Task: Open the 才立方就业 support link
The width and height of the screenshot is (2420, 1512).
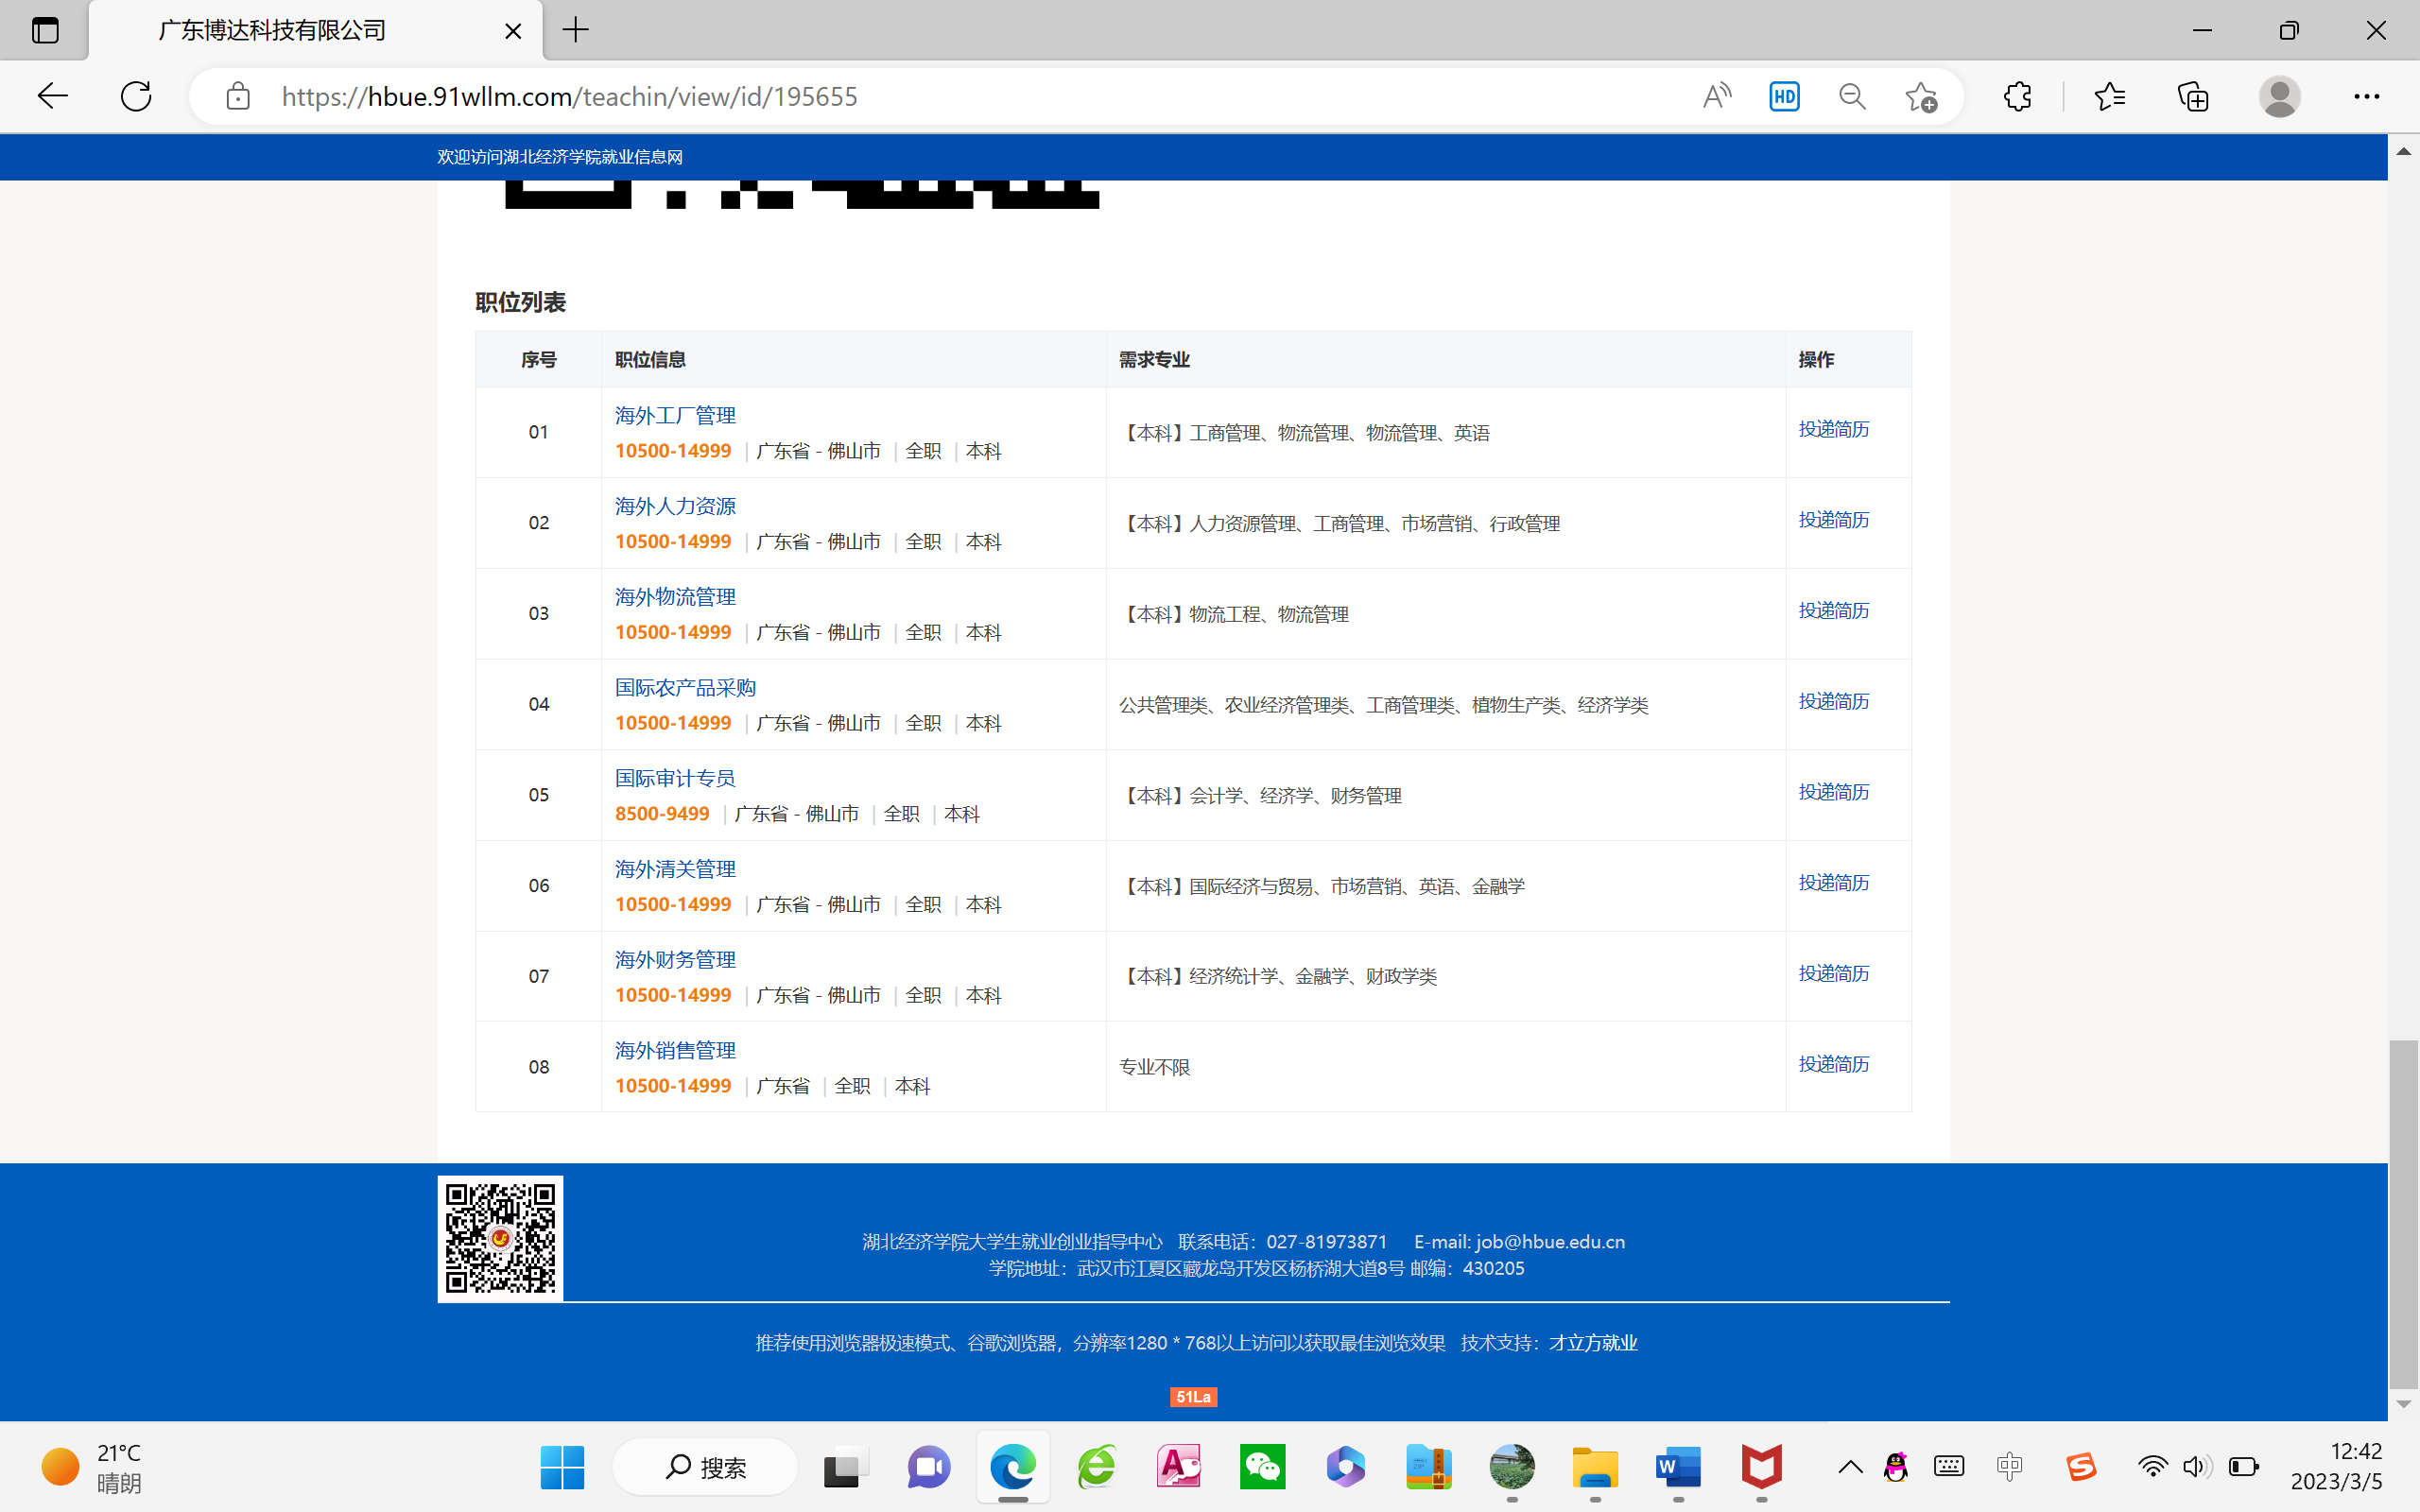Action: tap(1593, 1343)
